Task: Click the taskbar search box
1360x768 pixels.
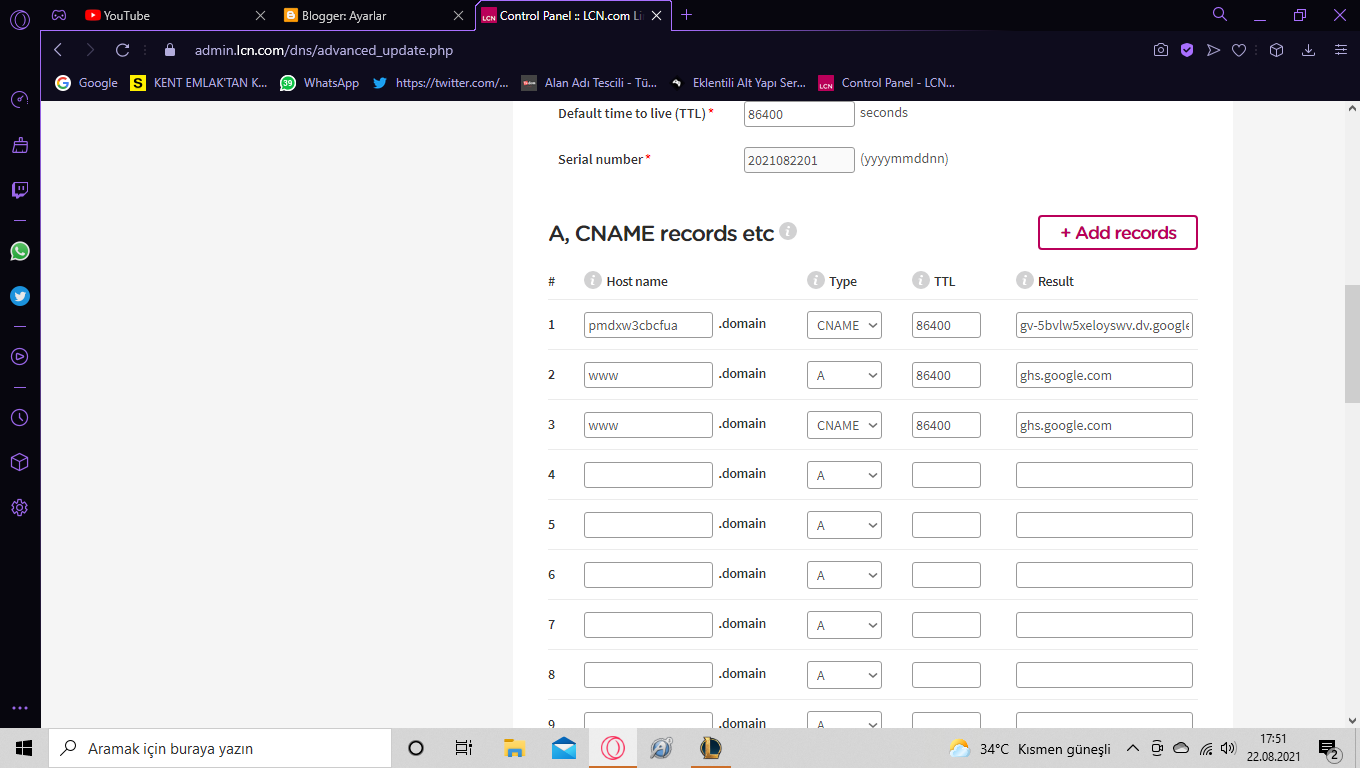Action: 220,748
